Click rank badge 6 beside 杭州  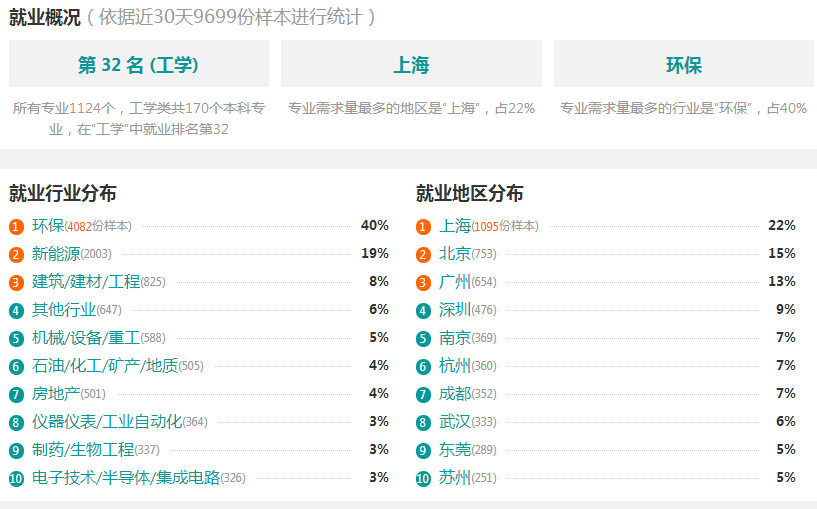click(x=423, y=367)
